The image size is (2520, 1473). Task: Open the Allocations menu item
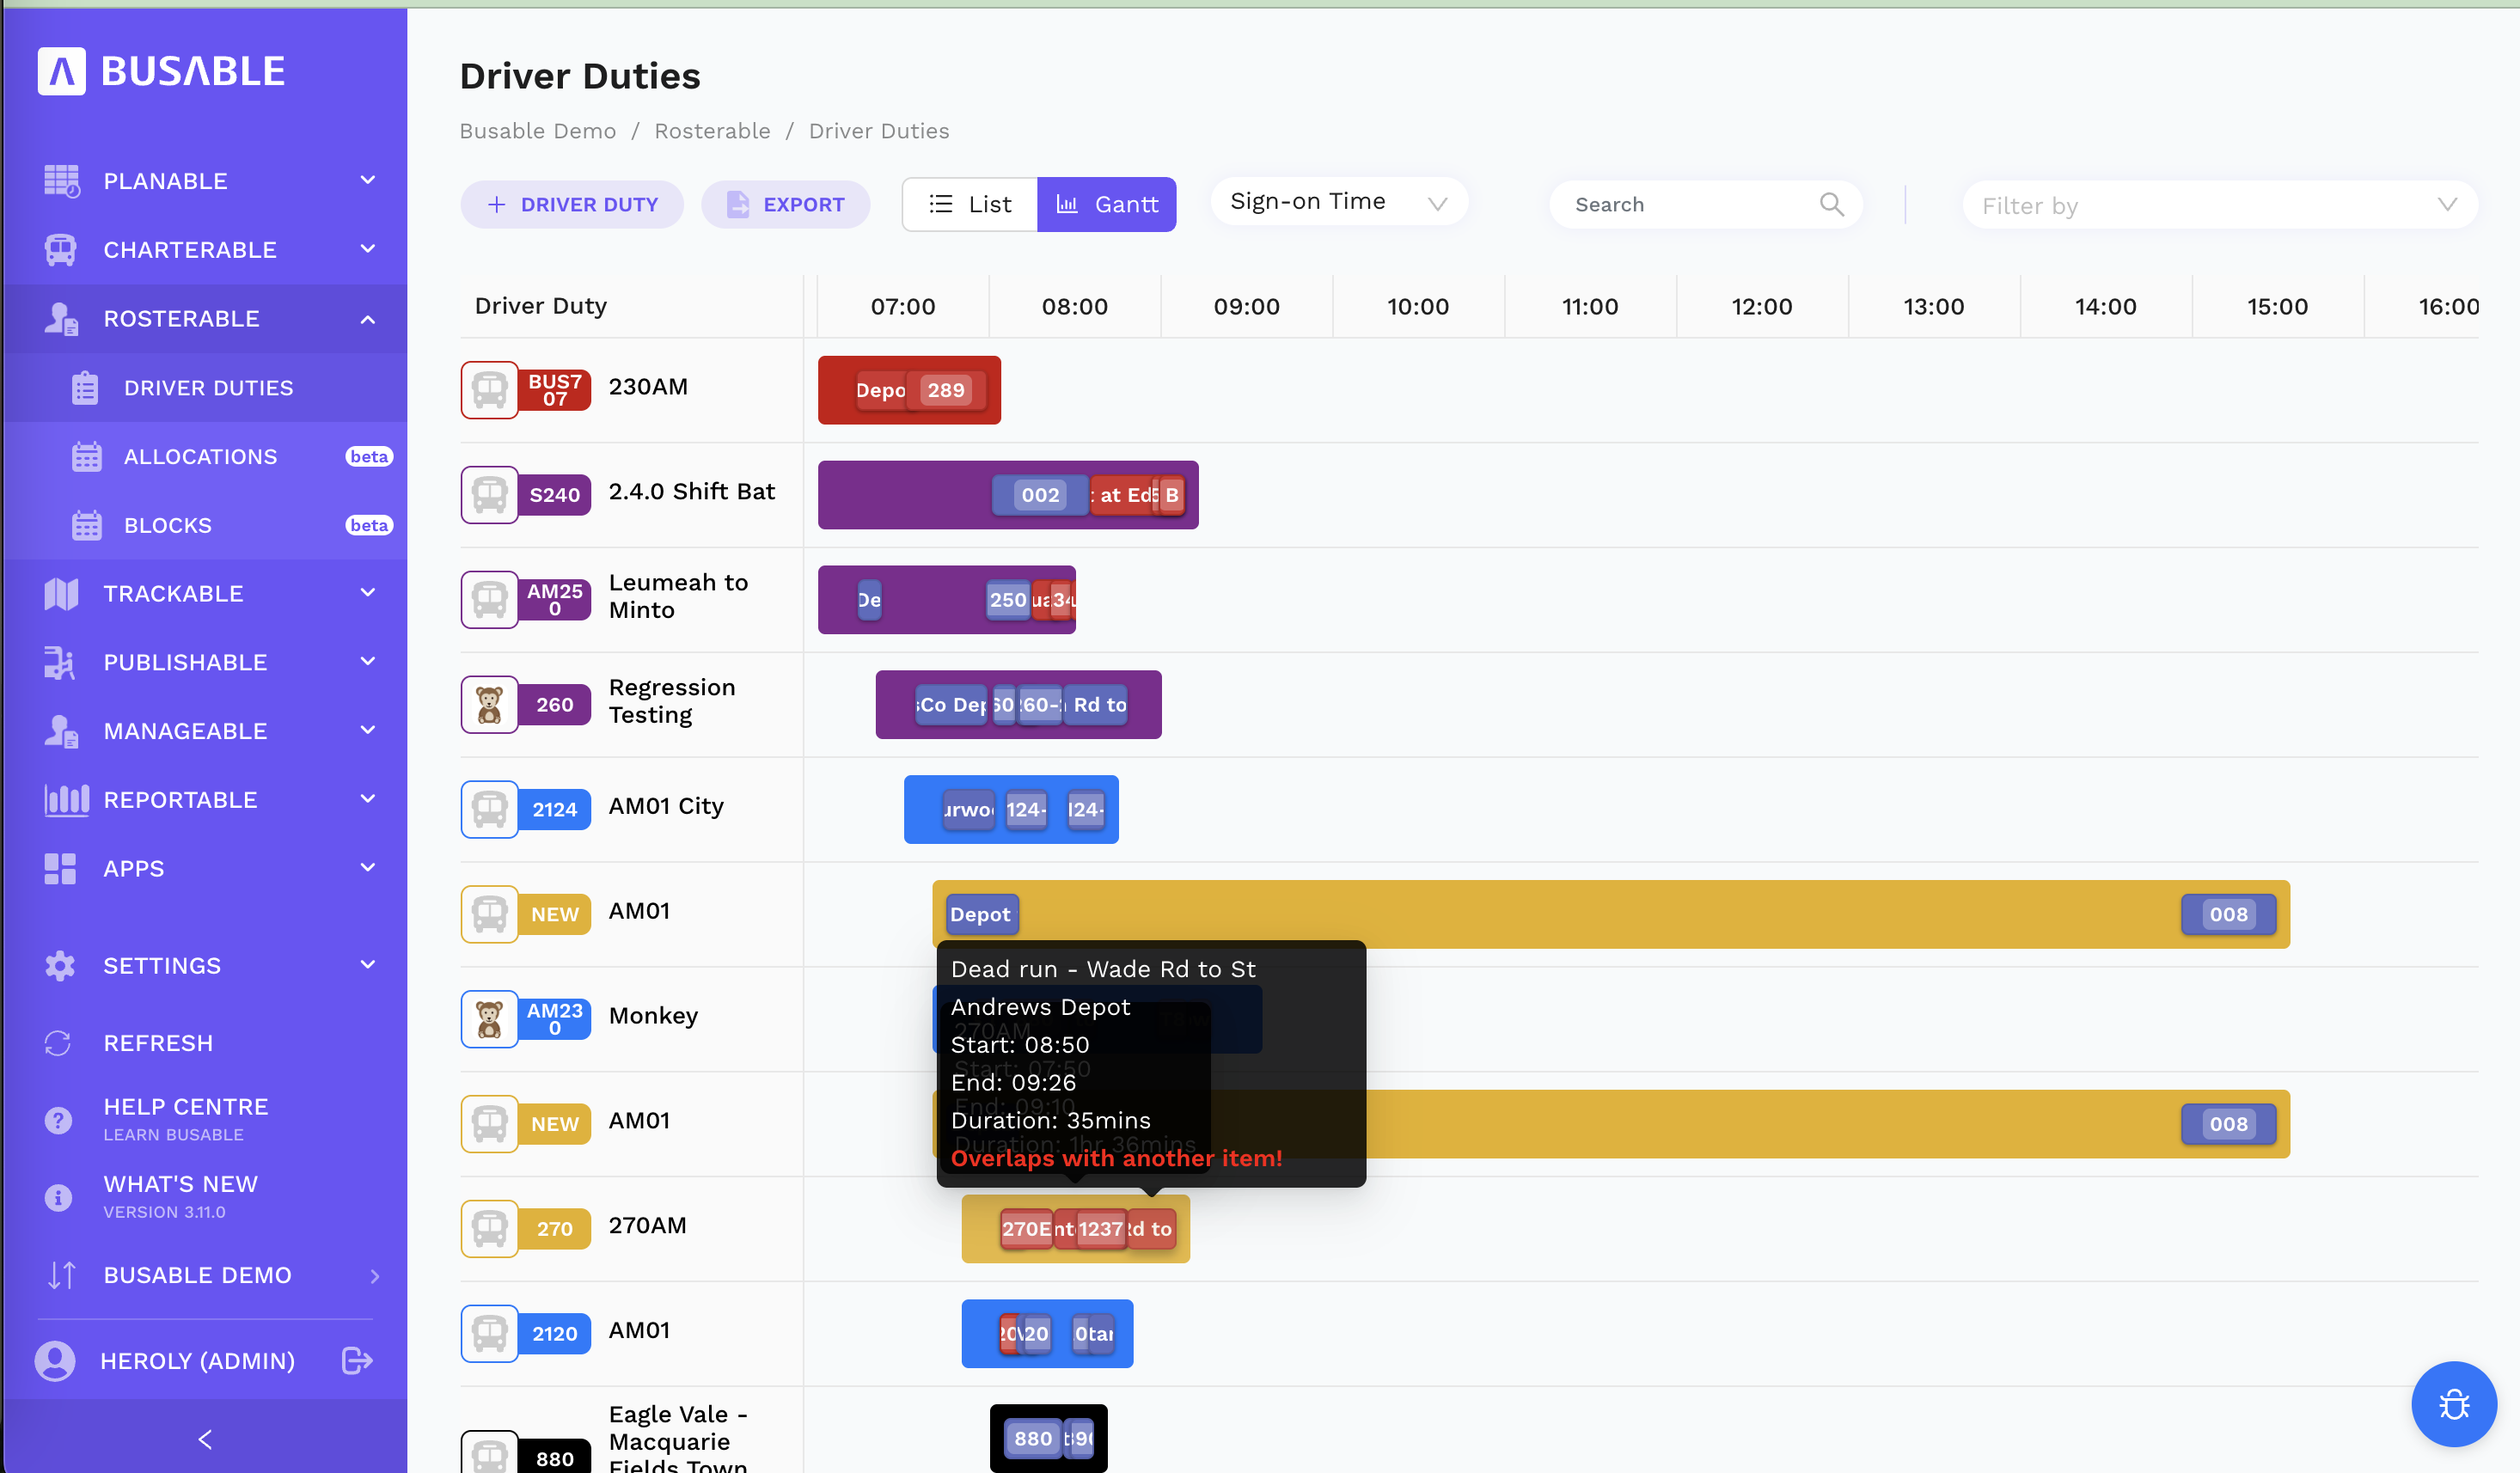205,457
